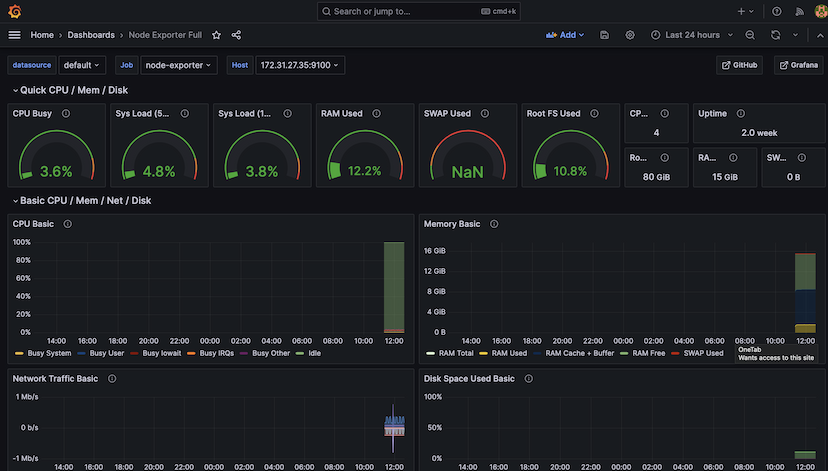Image resolution: width=828 pixels, height=471 pixels.
Task: Show Memory Basic panel info icon
Action: pos(494,224)
